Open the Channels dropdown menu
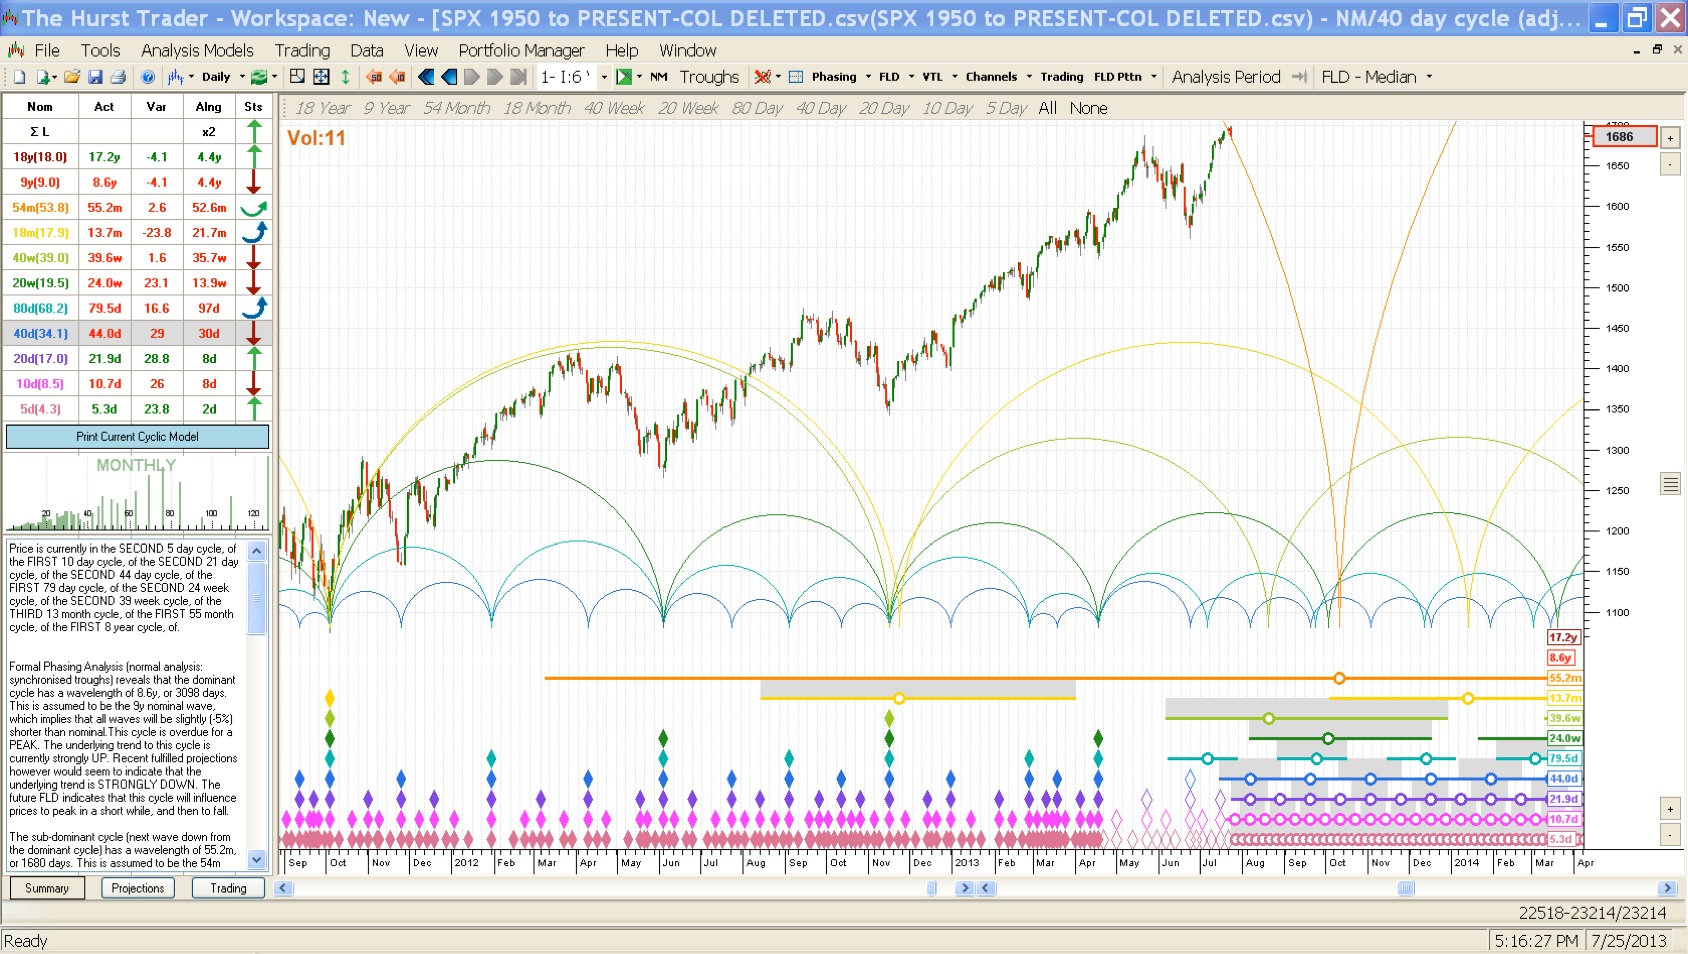The height and width of the screenshot is (954, 1688). coord(997,77)
